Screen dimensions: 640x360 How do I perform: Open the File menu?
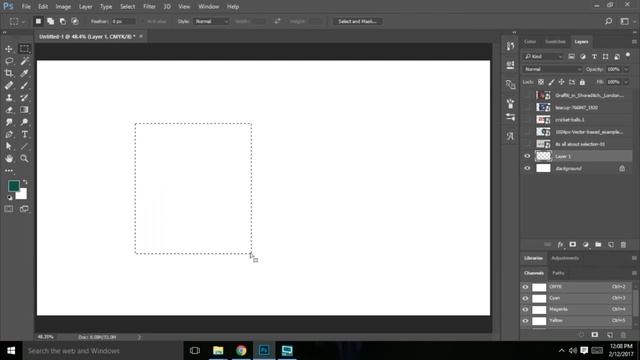point(26,7)
